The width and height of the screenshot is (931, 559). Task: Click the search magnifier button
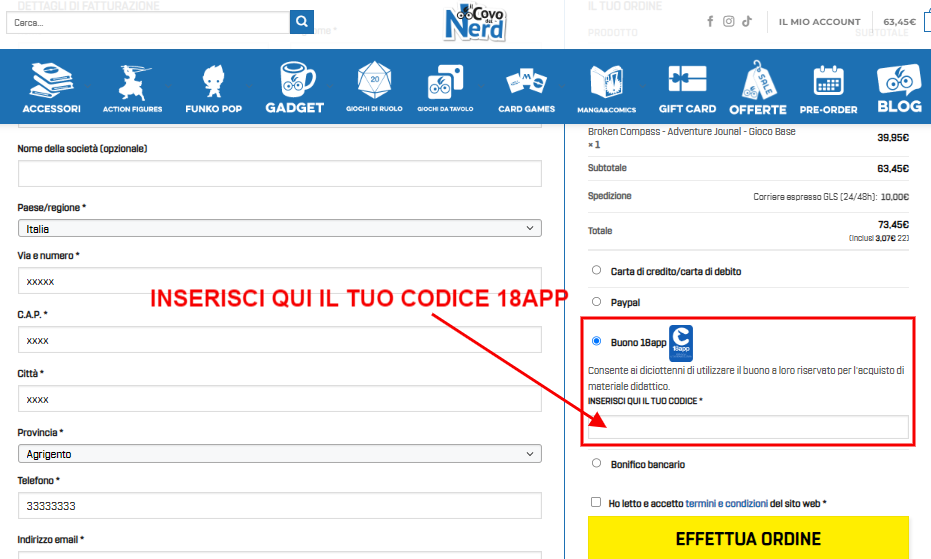(x=302, y=22)
